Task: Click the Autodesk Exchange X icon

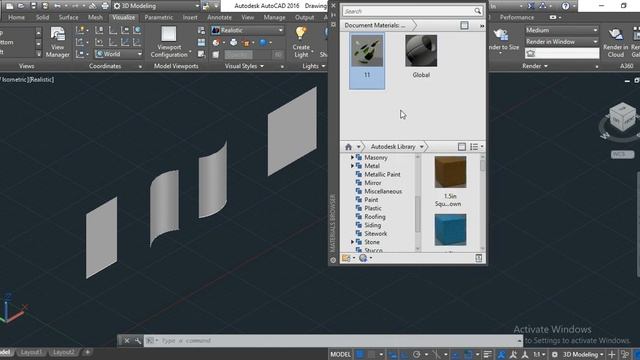Action: tap(531, 6)
